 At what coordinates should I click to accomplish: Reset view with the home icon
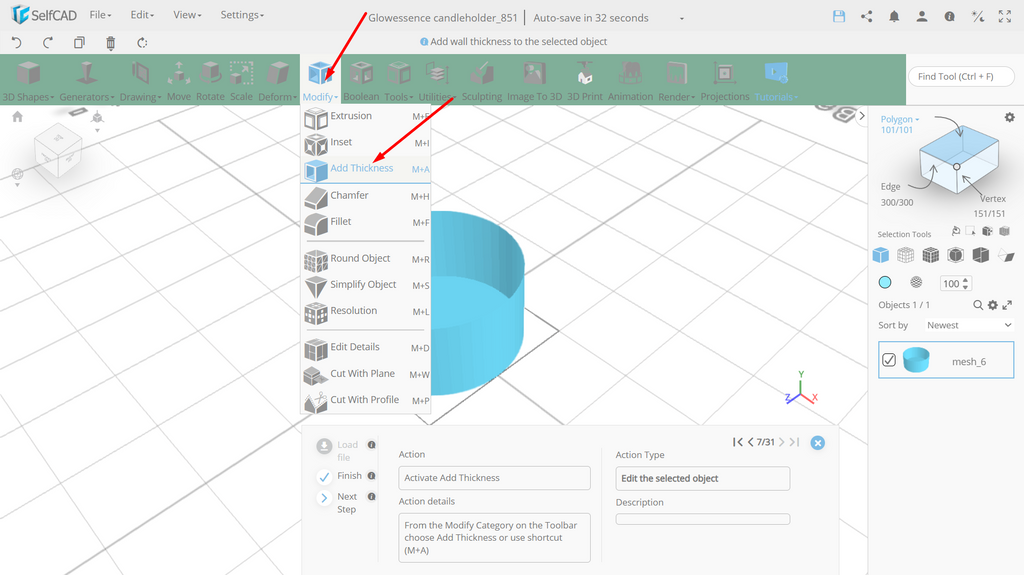click(18, 116)
